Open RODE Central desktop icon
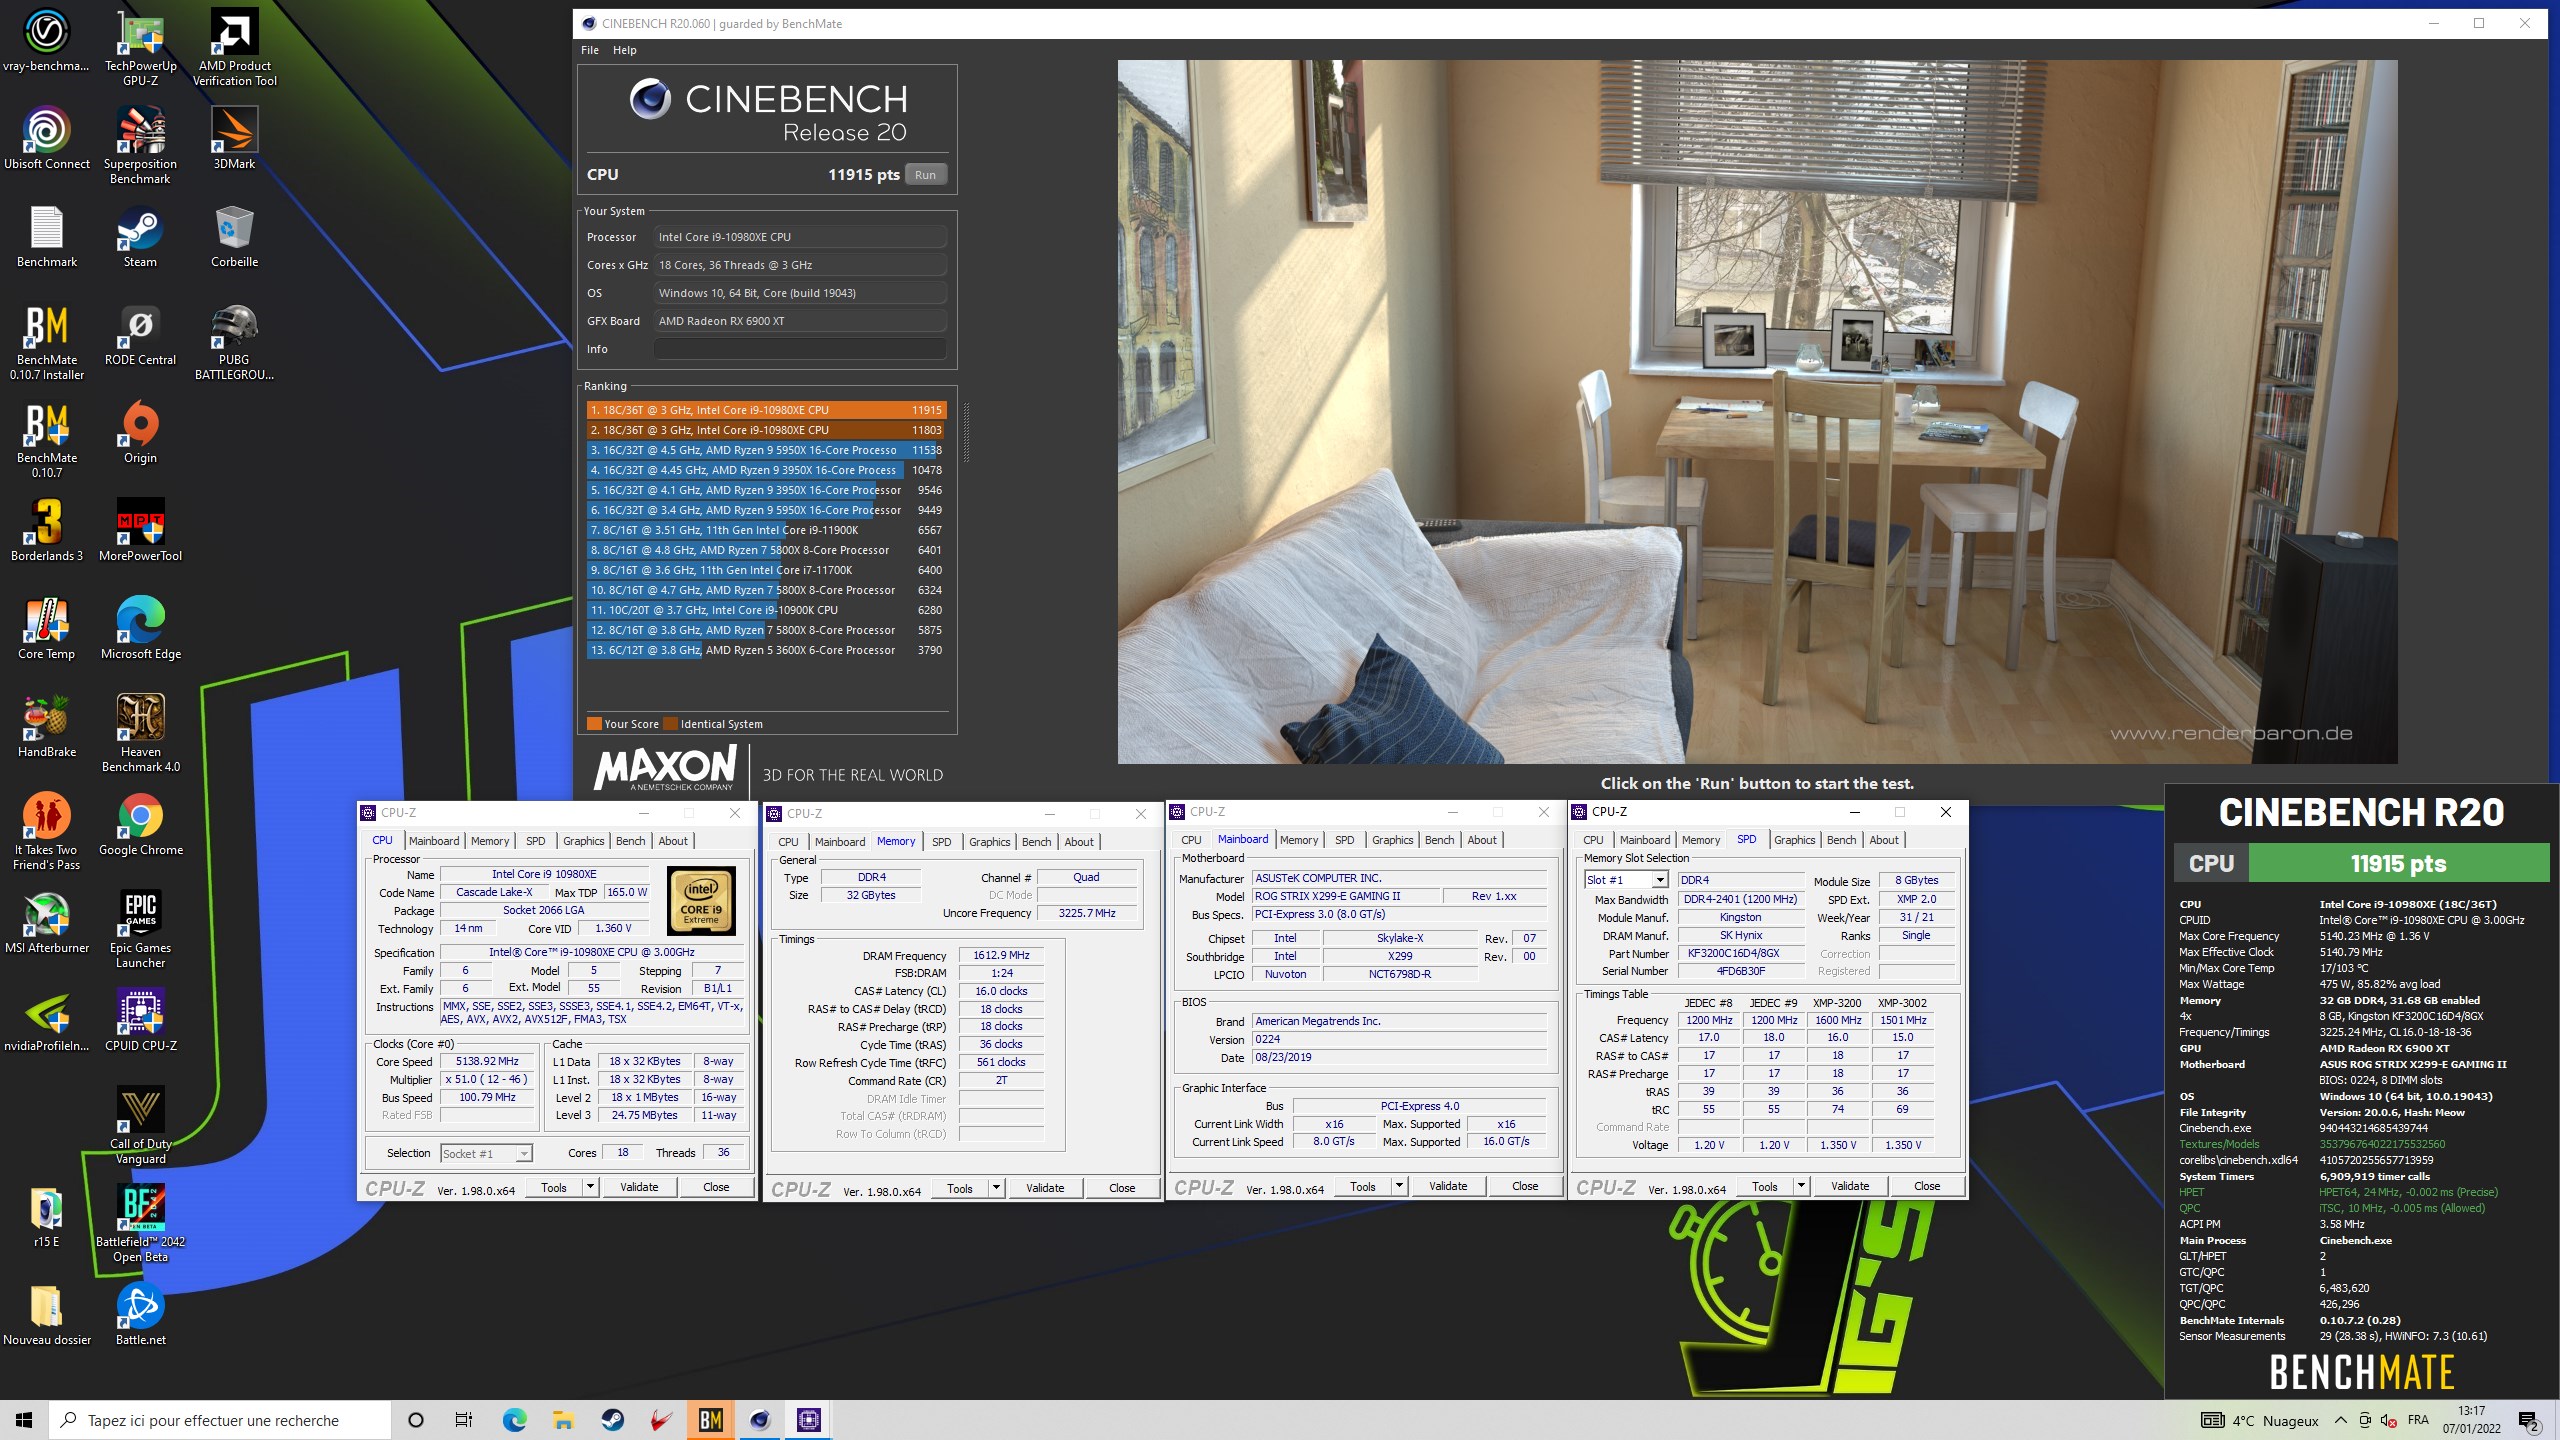 (140, 334)
